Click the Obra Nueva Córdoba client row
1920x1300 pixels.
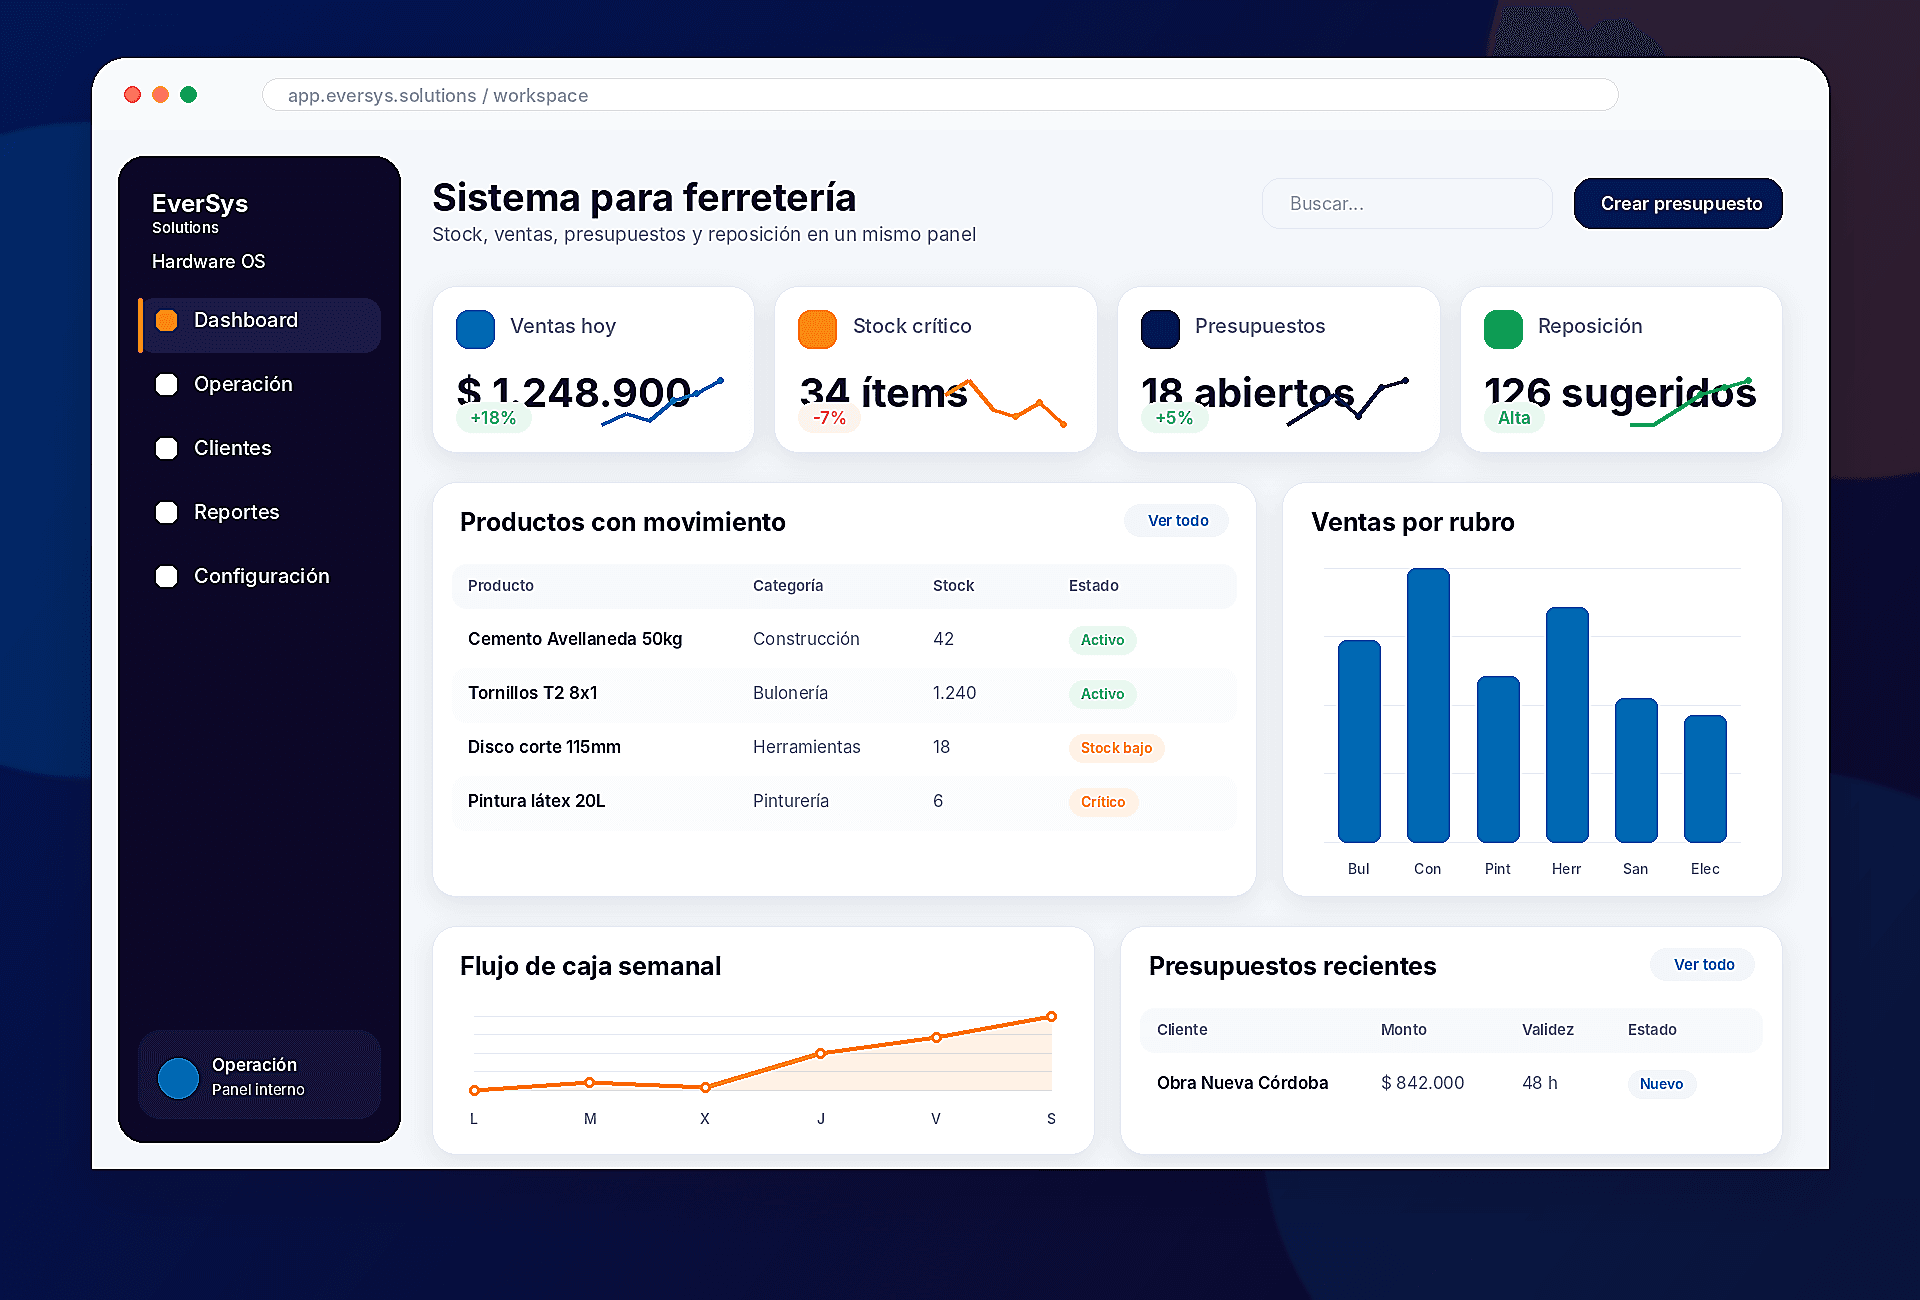coord(1451,1083)
